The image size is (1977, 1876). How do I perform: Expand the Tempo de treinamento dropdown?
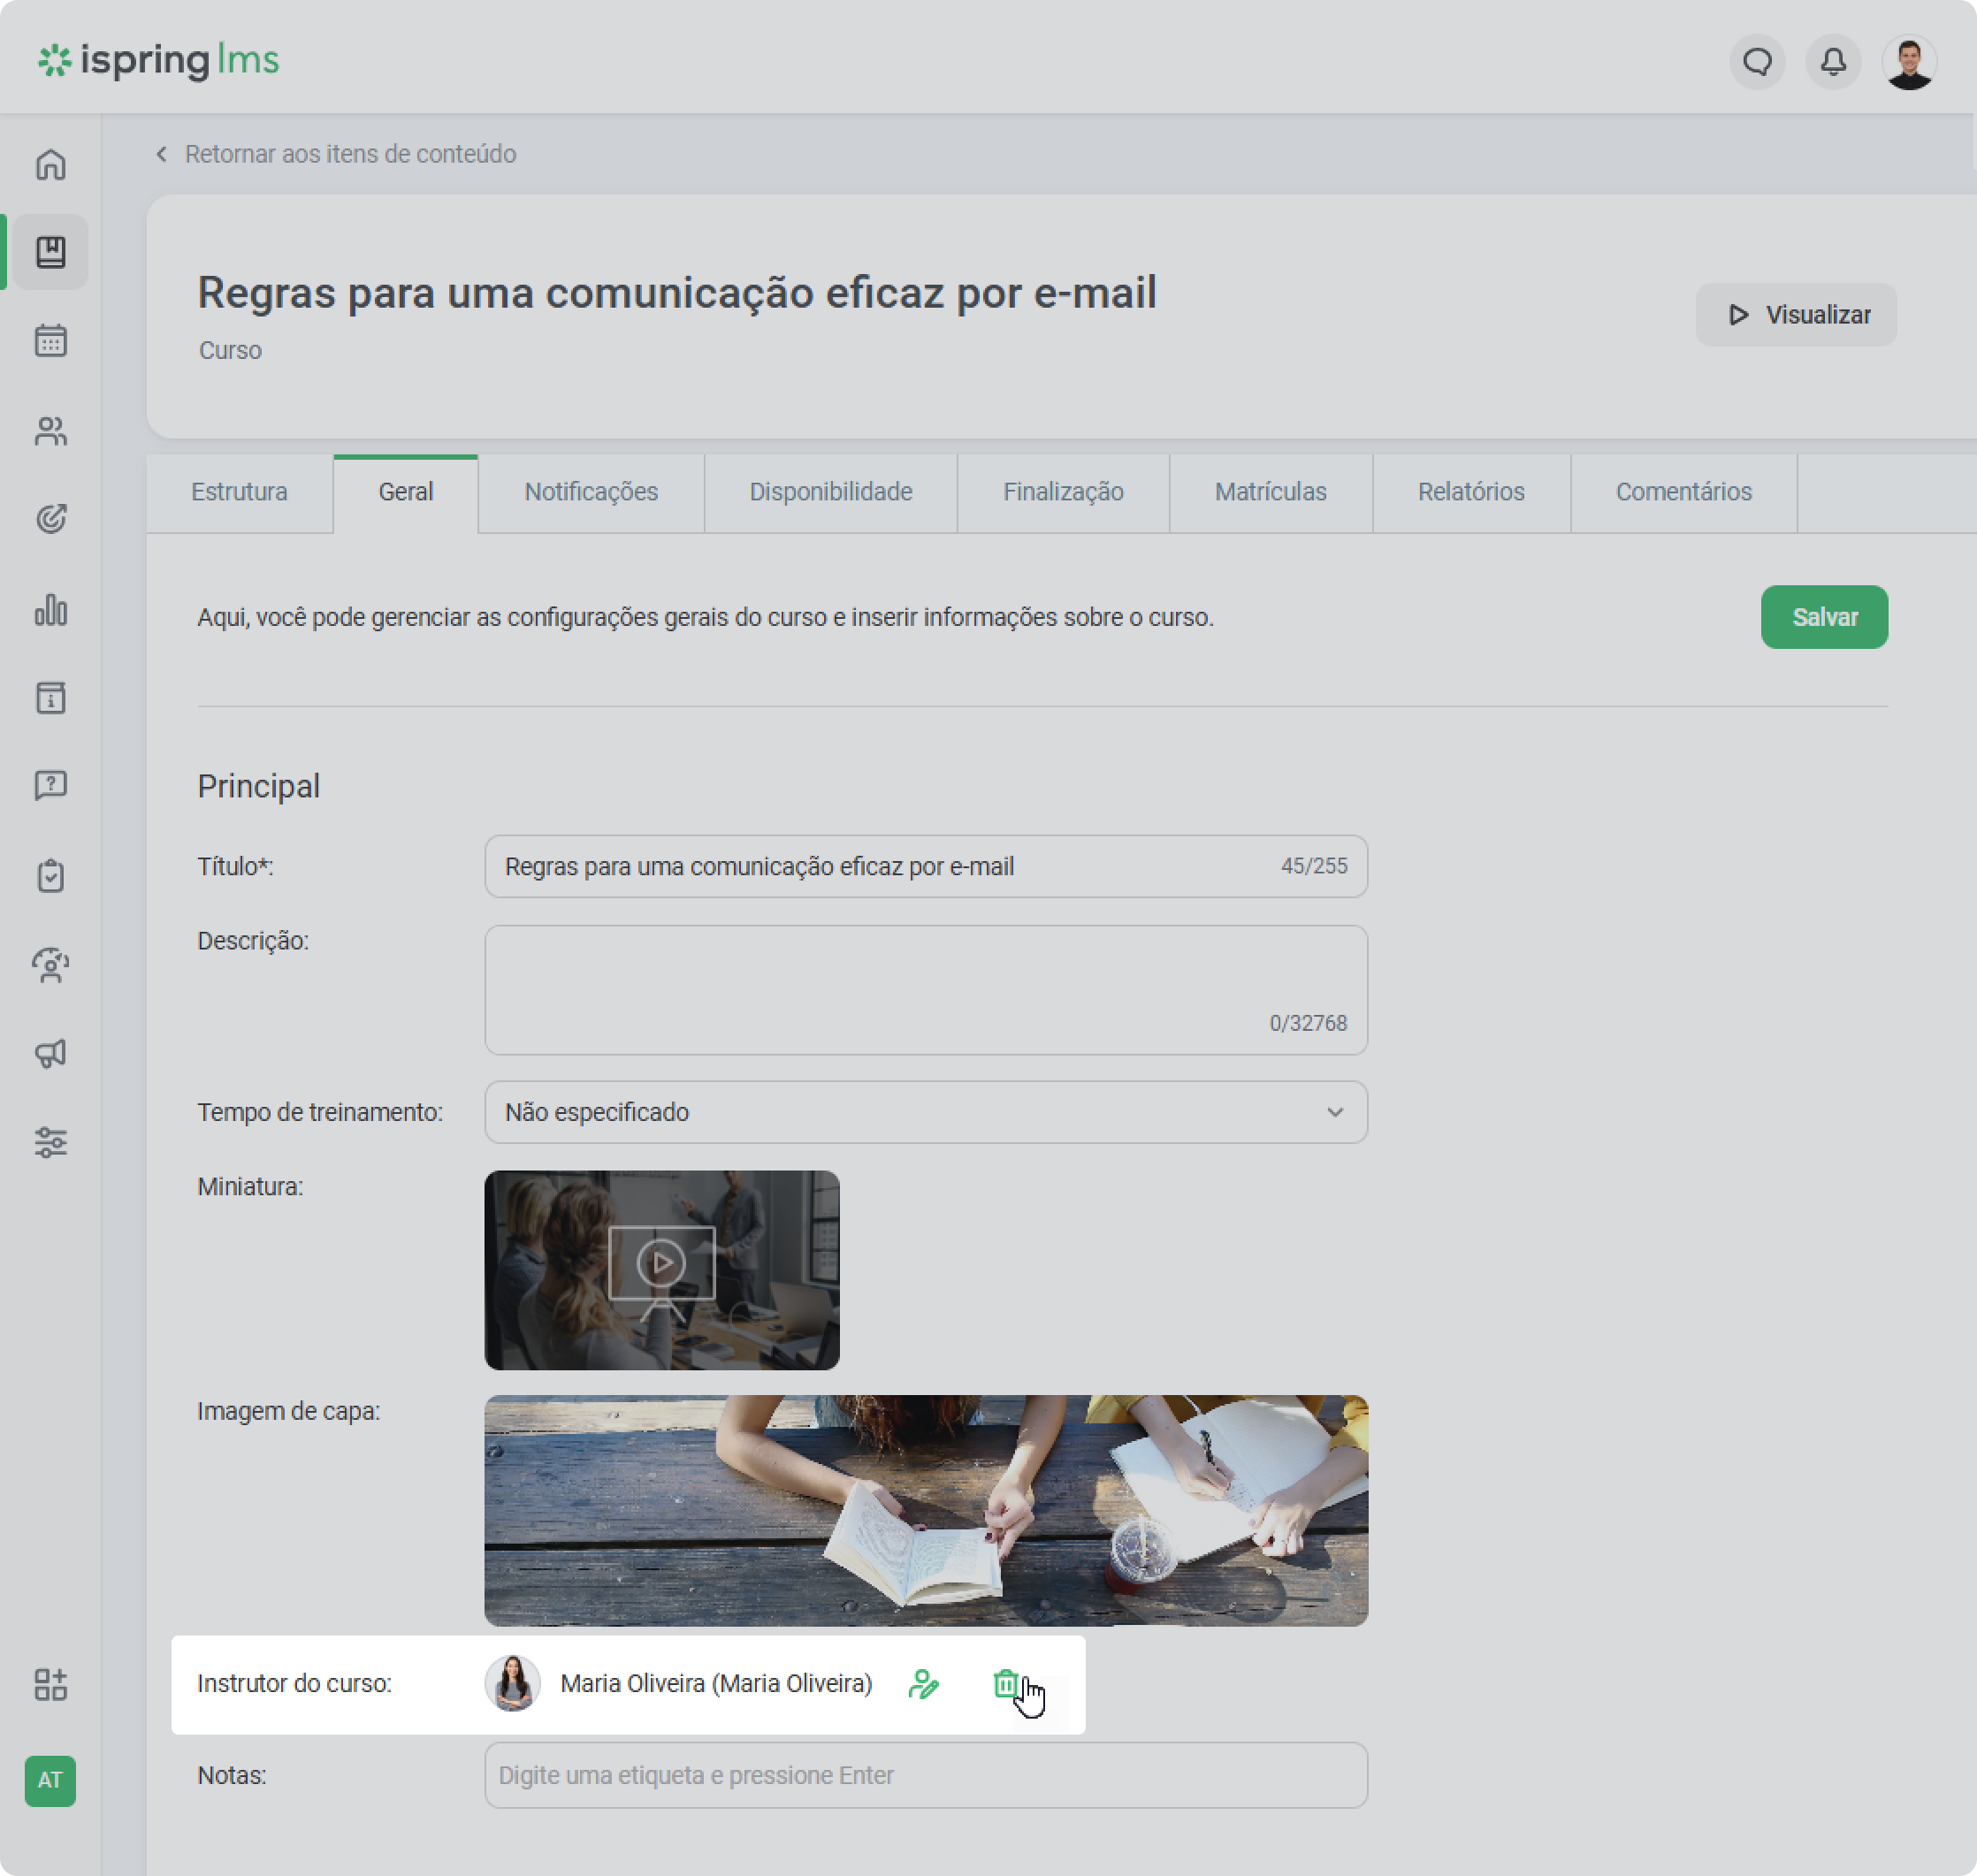pyautogui.click(x=925, y=1112)
